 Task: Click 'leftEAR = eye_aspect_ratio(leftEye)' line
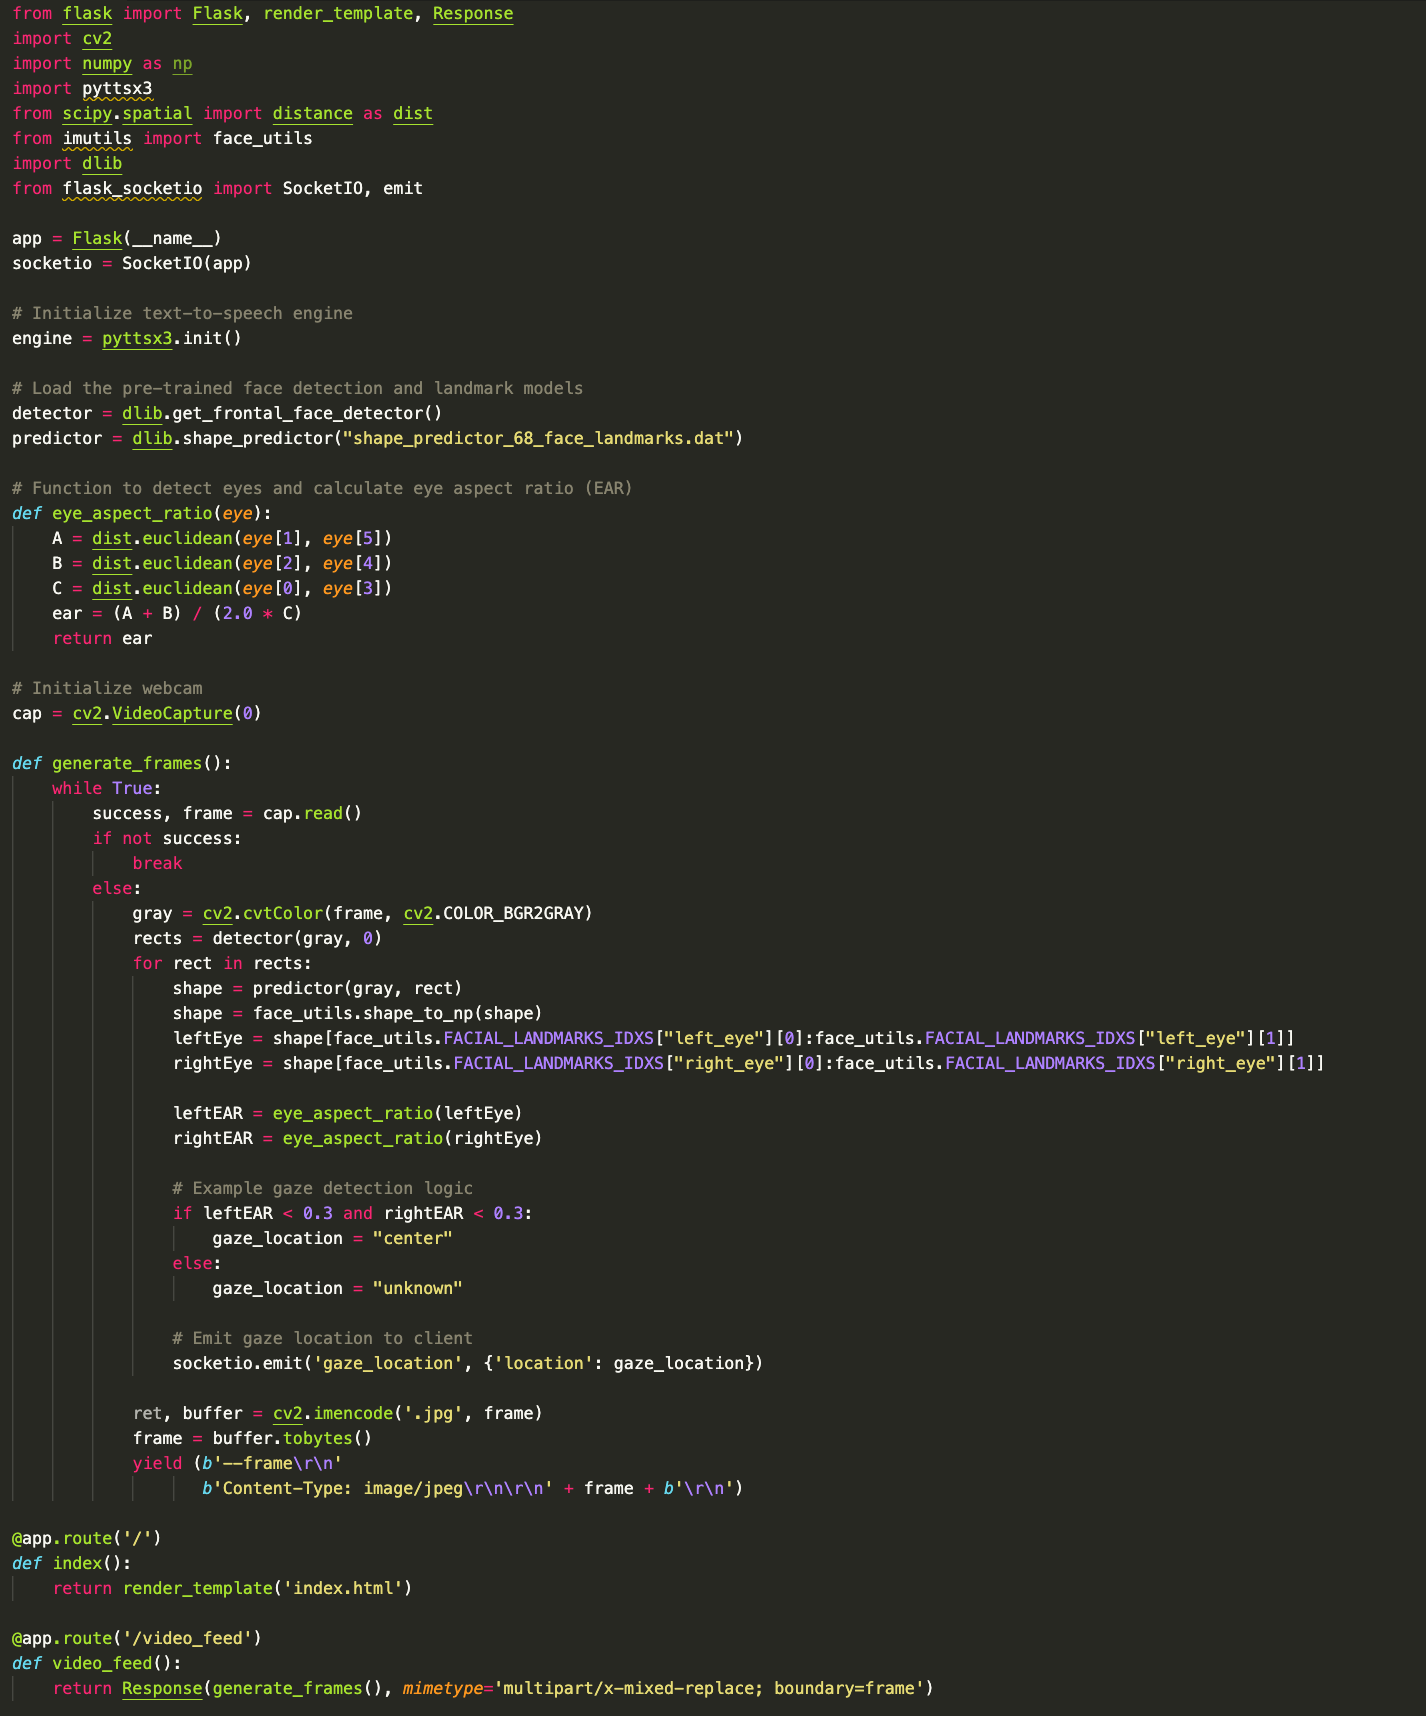pyautogui.click(x=347, y=1114)
